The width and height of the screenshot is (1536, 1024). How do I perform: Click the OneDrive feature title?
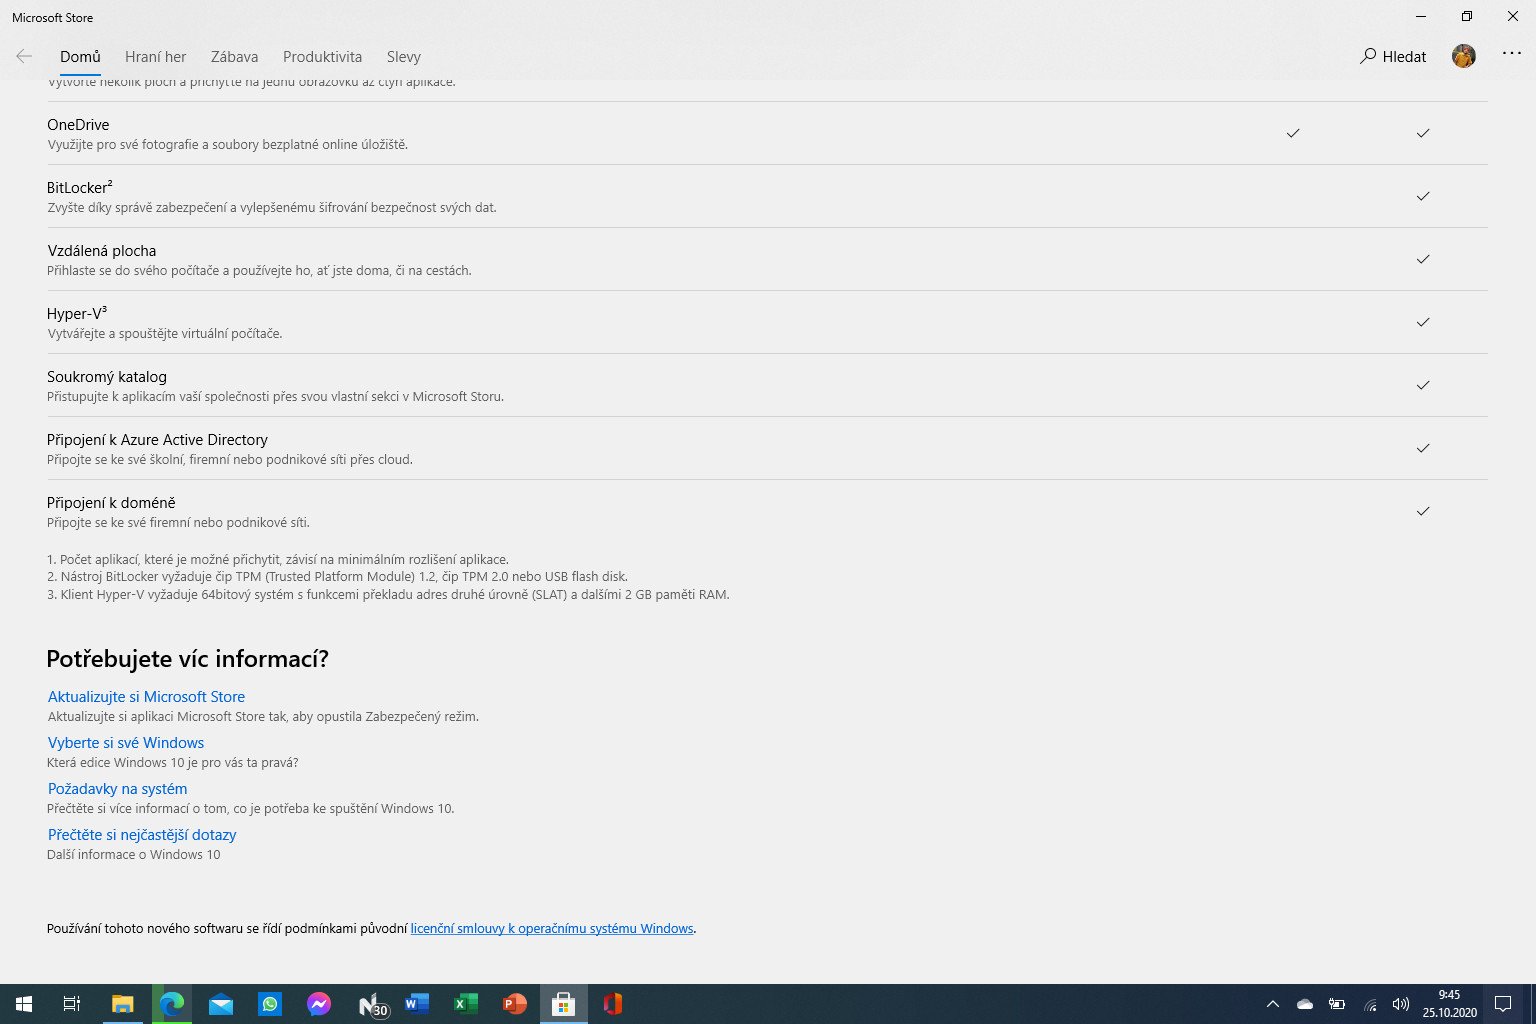pyautogui.click(x=78, y=125)
